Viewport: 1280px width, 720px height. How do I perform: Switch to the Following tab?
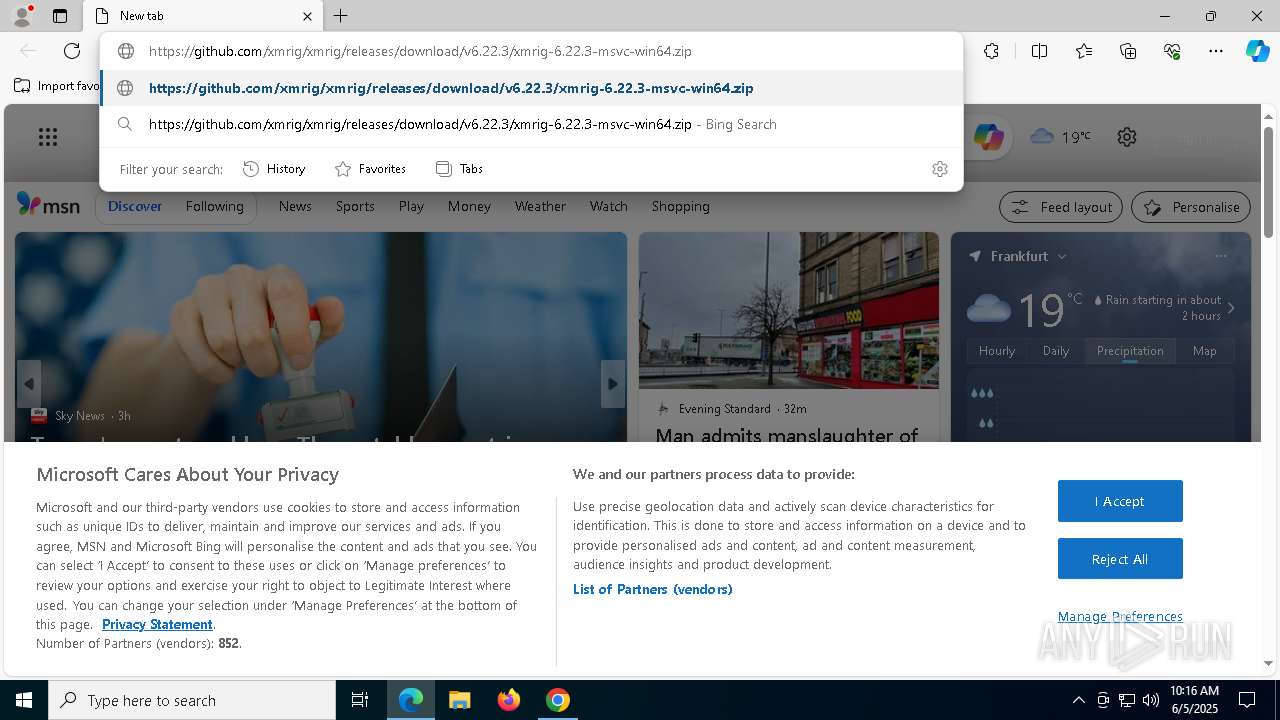click(214, 206)
